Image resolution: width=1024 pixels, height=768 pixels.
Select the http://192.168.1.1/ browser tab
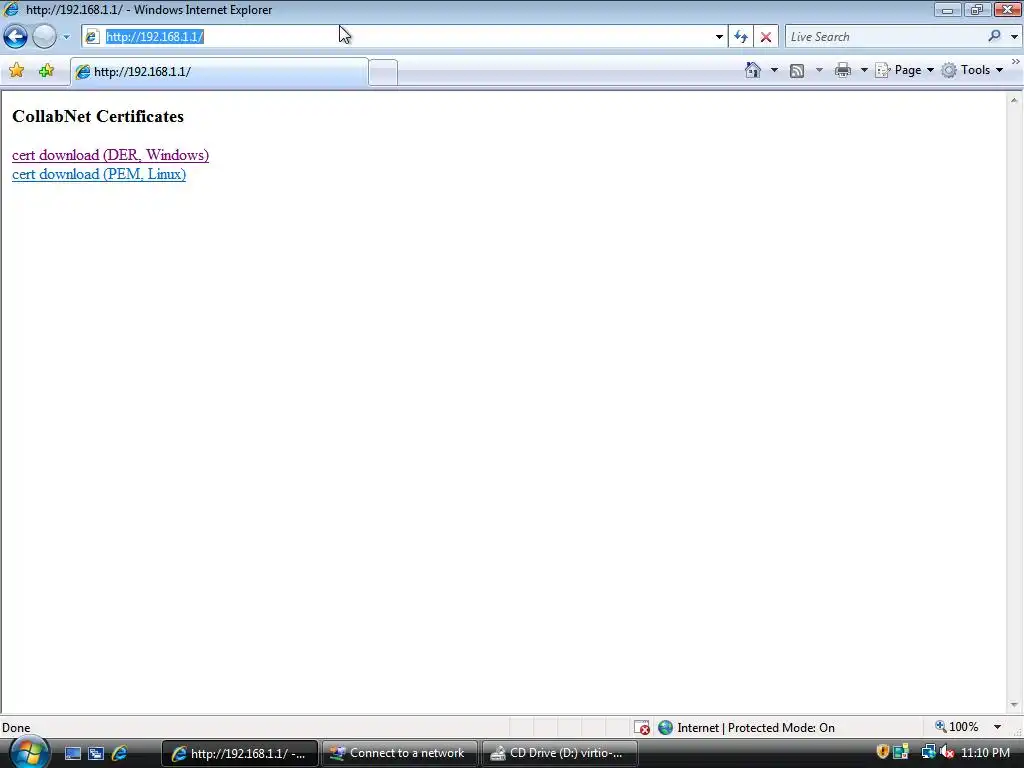click(219, 72)
